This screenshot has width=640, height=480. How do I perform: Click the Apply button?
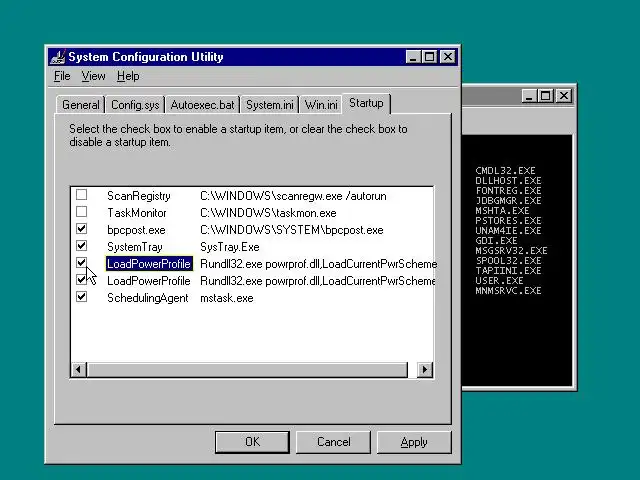[x=414, y=442]
